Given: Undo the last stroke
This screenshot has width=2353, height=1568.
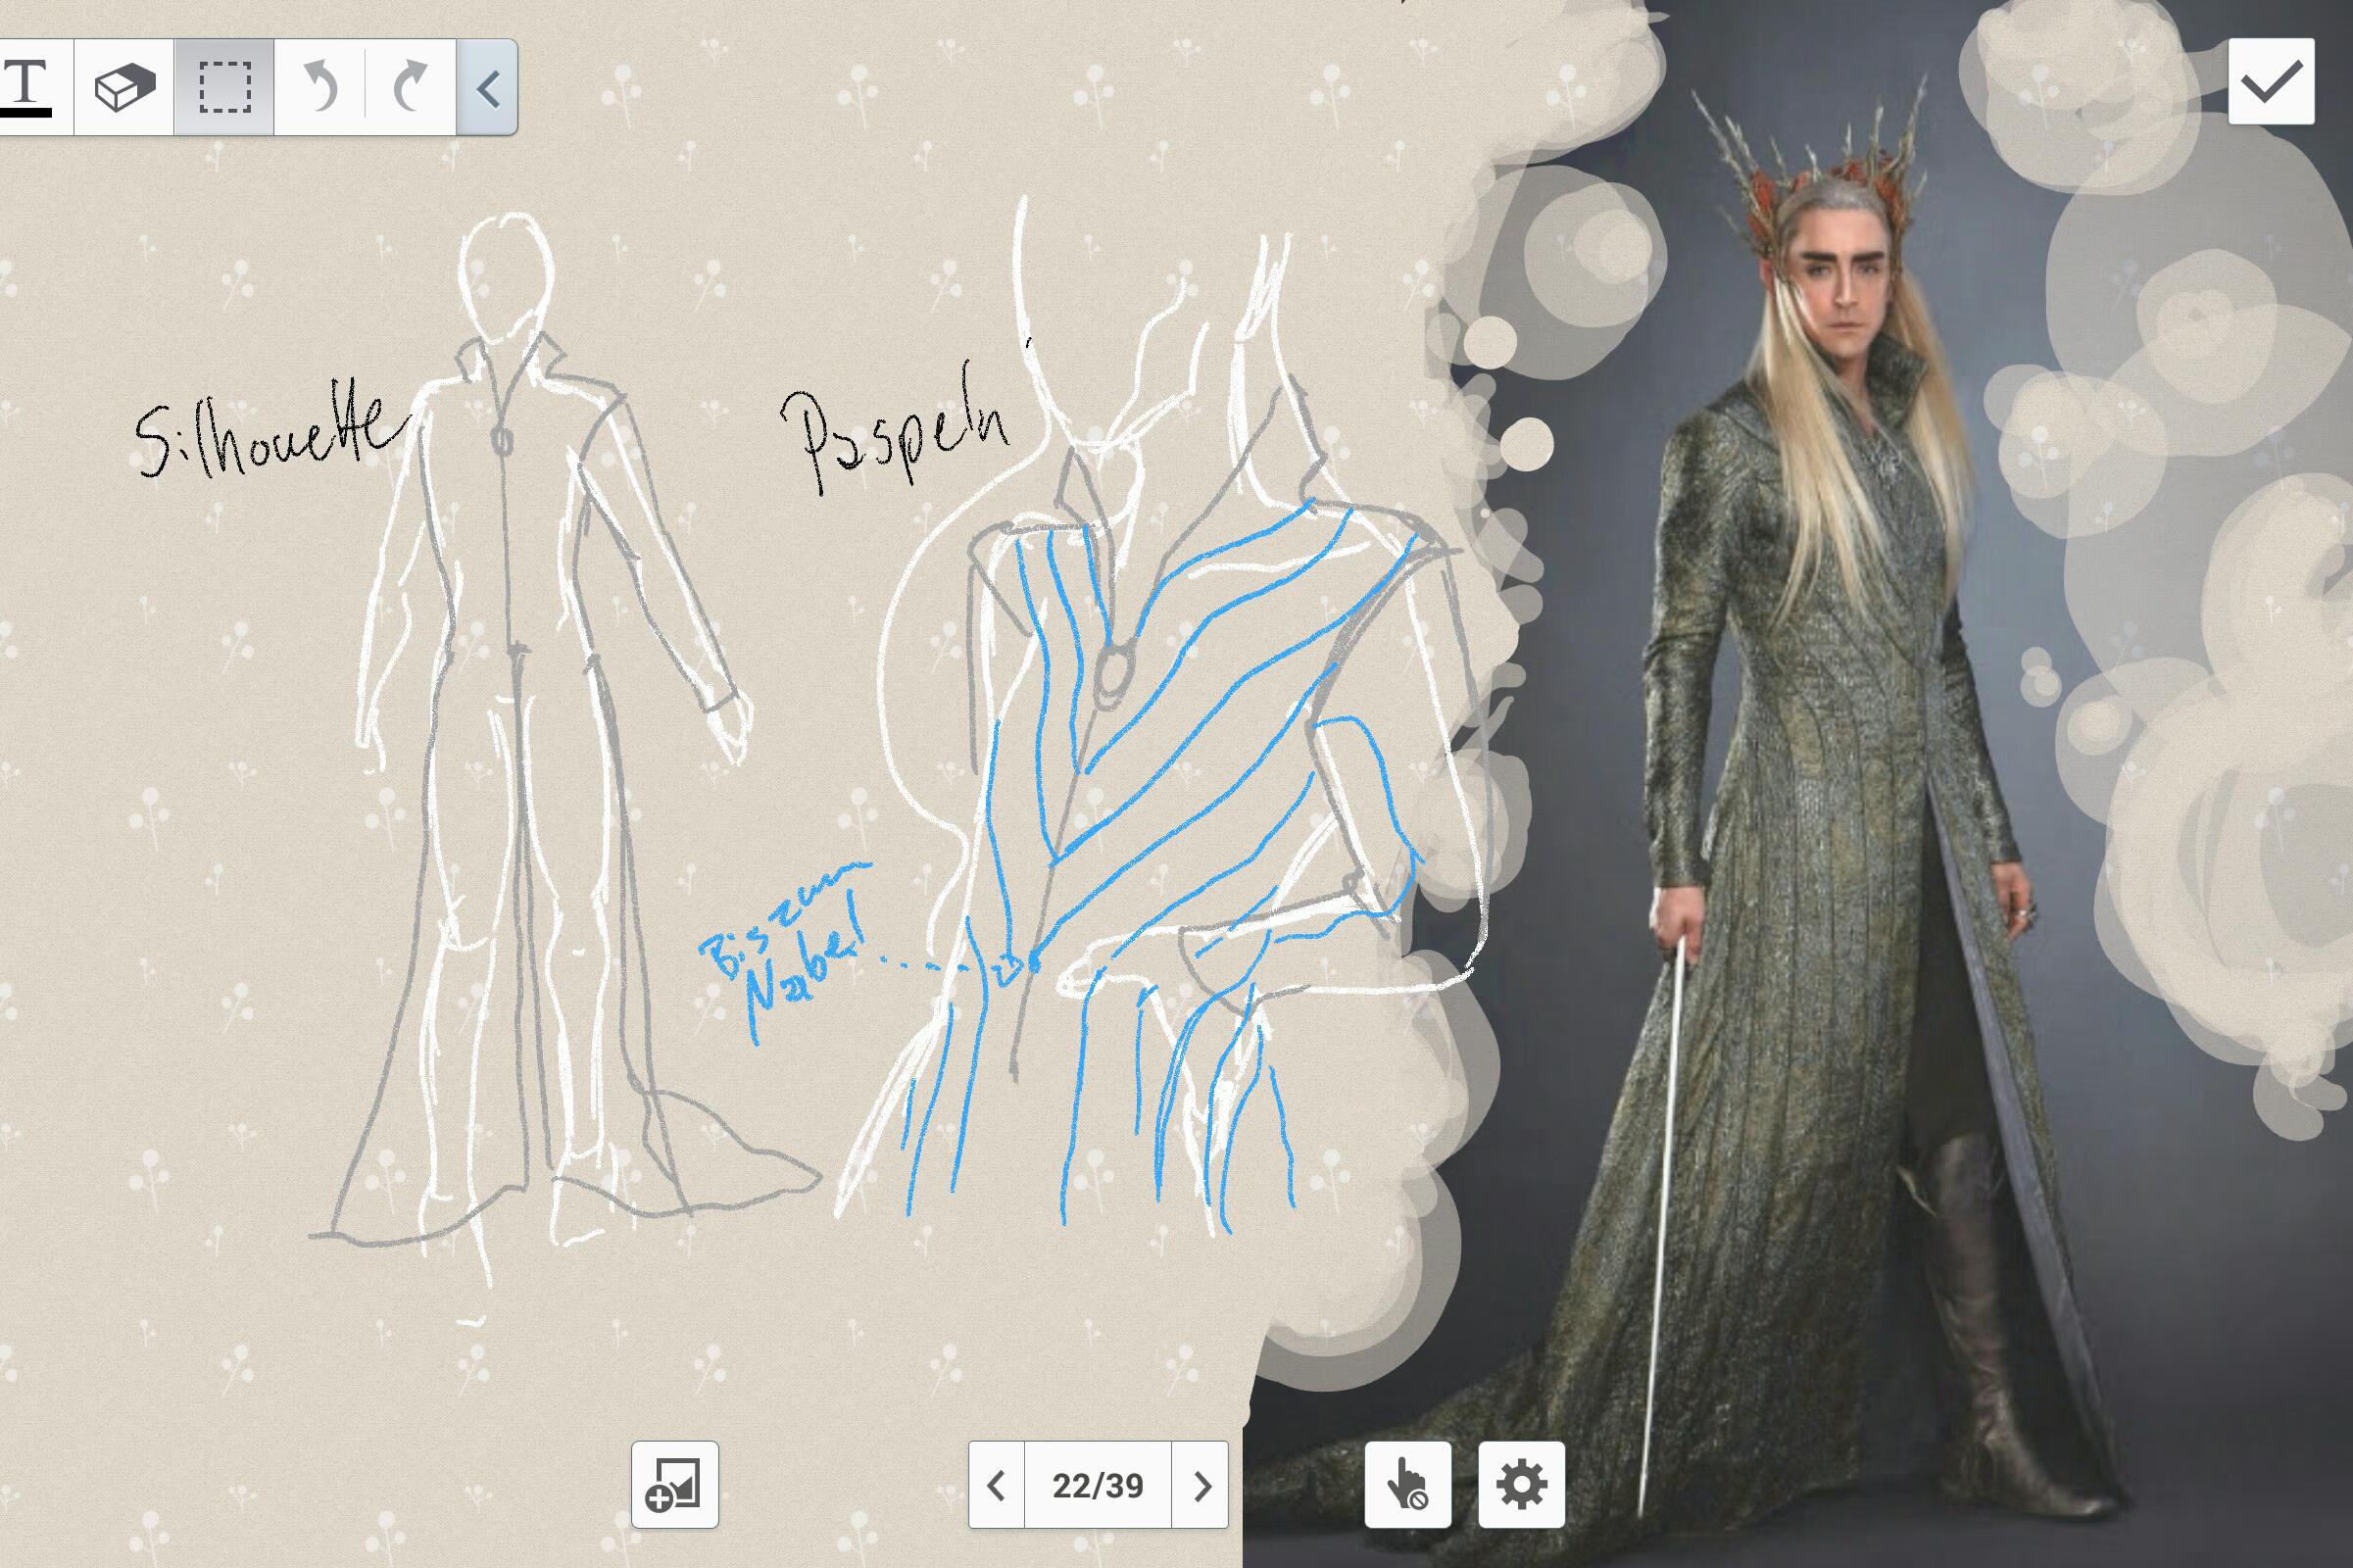Looking at the screenshot, I should pyautogui.click(x=320, y=87).
